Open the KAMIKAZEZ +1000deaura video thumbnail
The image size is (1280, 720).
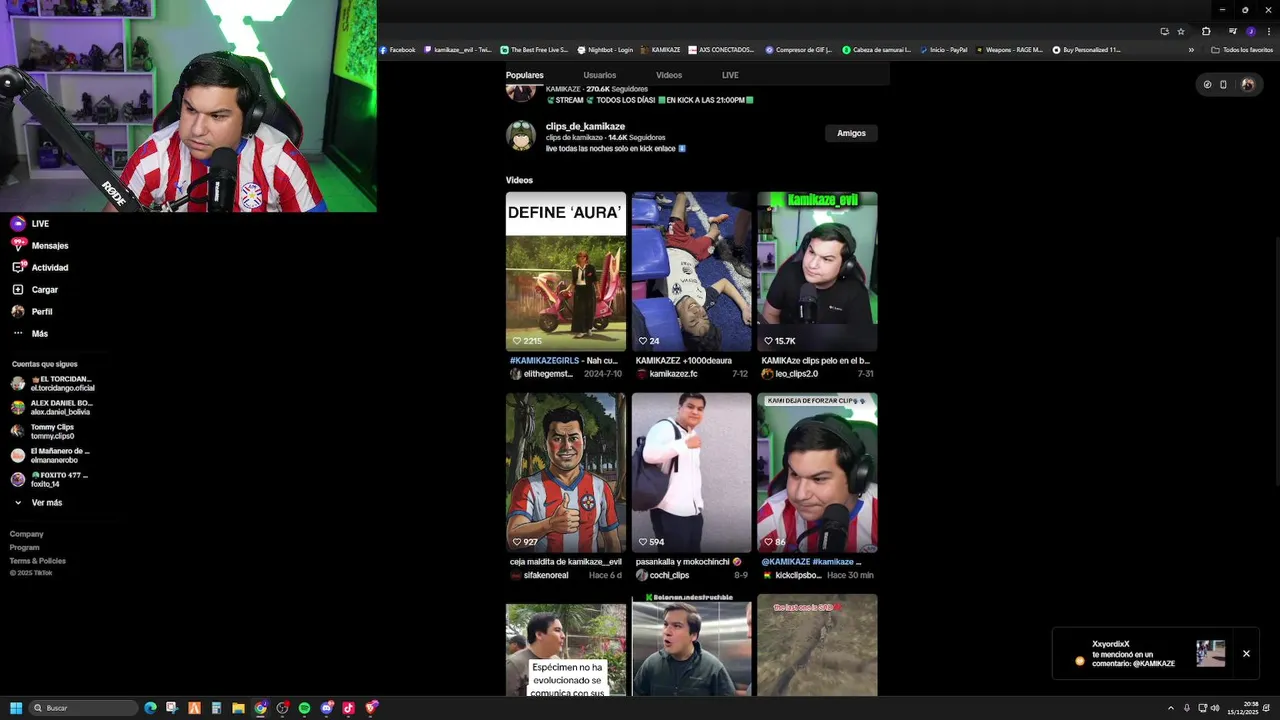click(692, 271)
